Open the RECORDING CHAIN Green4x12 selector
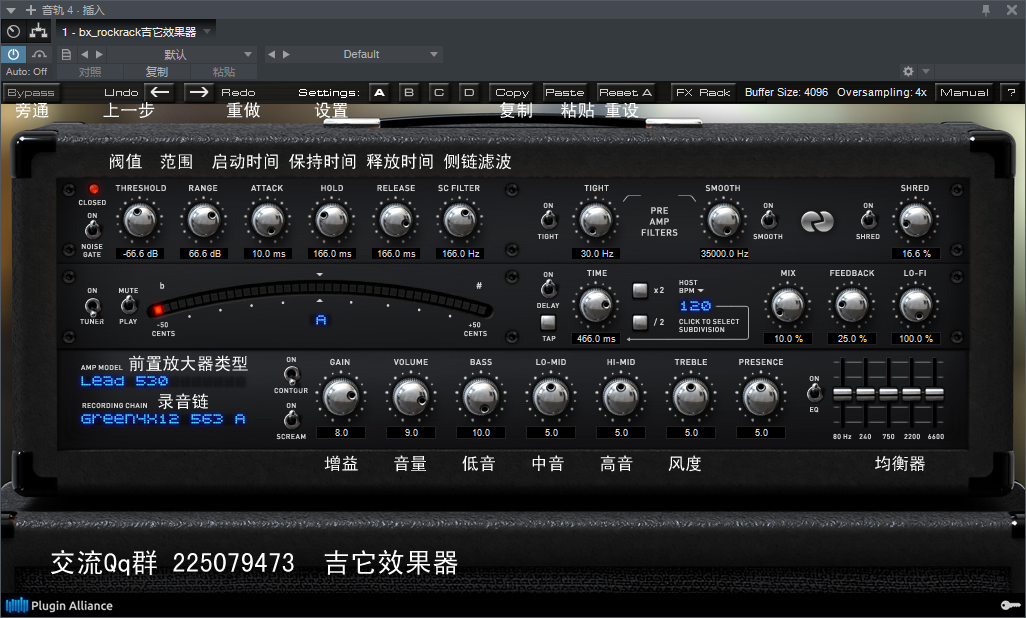 point(163,419)
